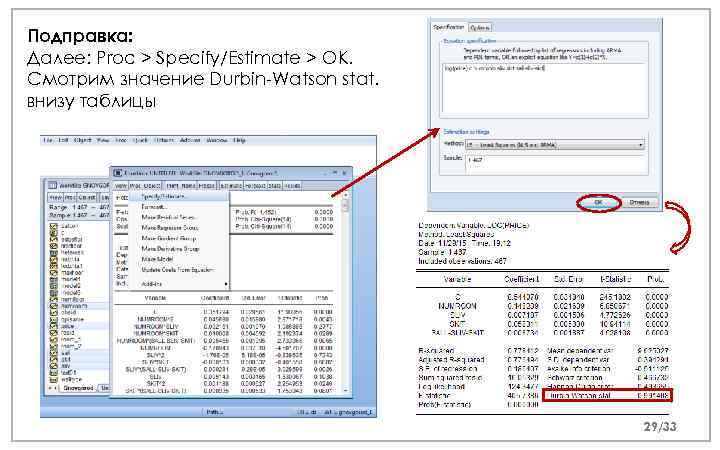Click the 'WF = snowboard_1' status bar entry

[348, 412]
